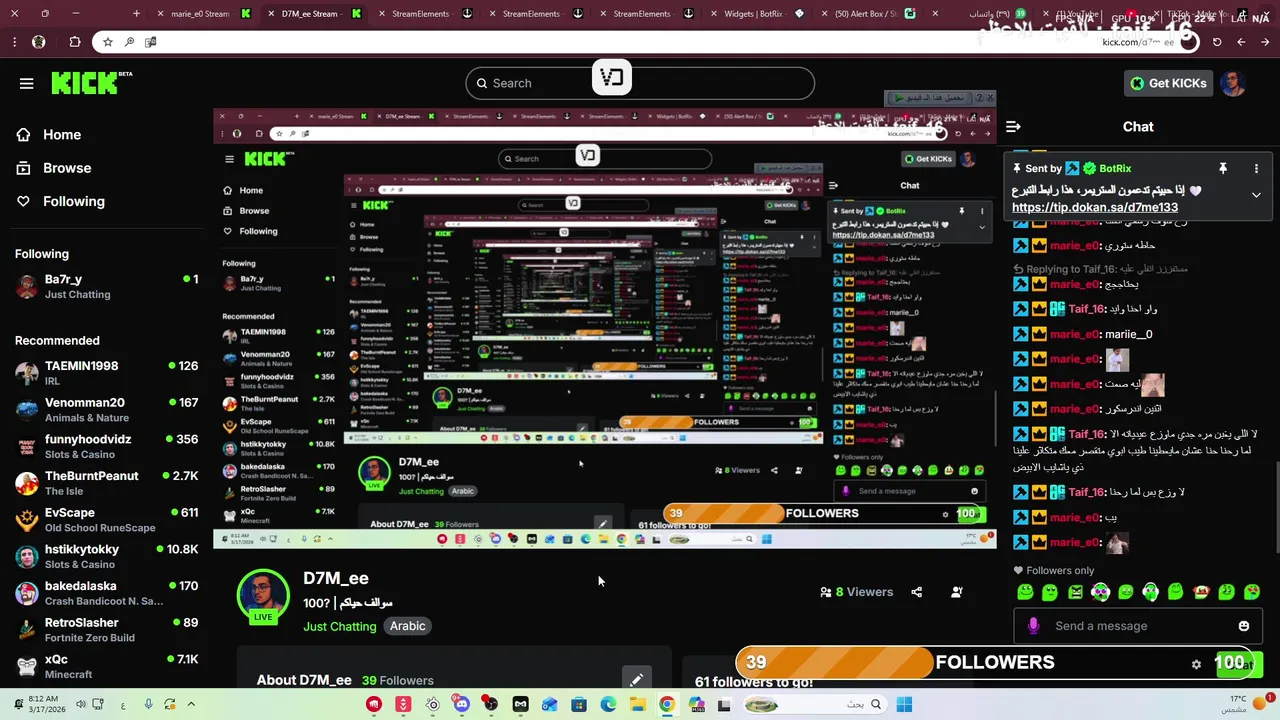1280x720 pixels.
Task: Open the tip.dokan.sa/d7me133 link
Action: 1095,208
